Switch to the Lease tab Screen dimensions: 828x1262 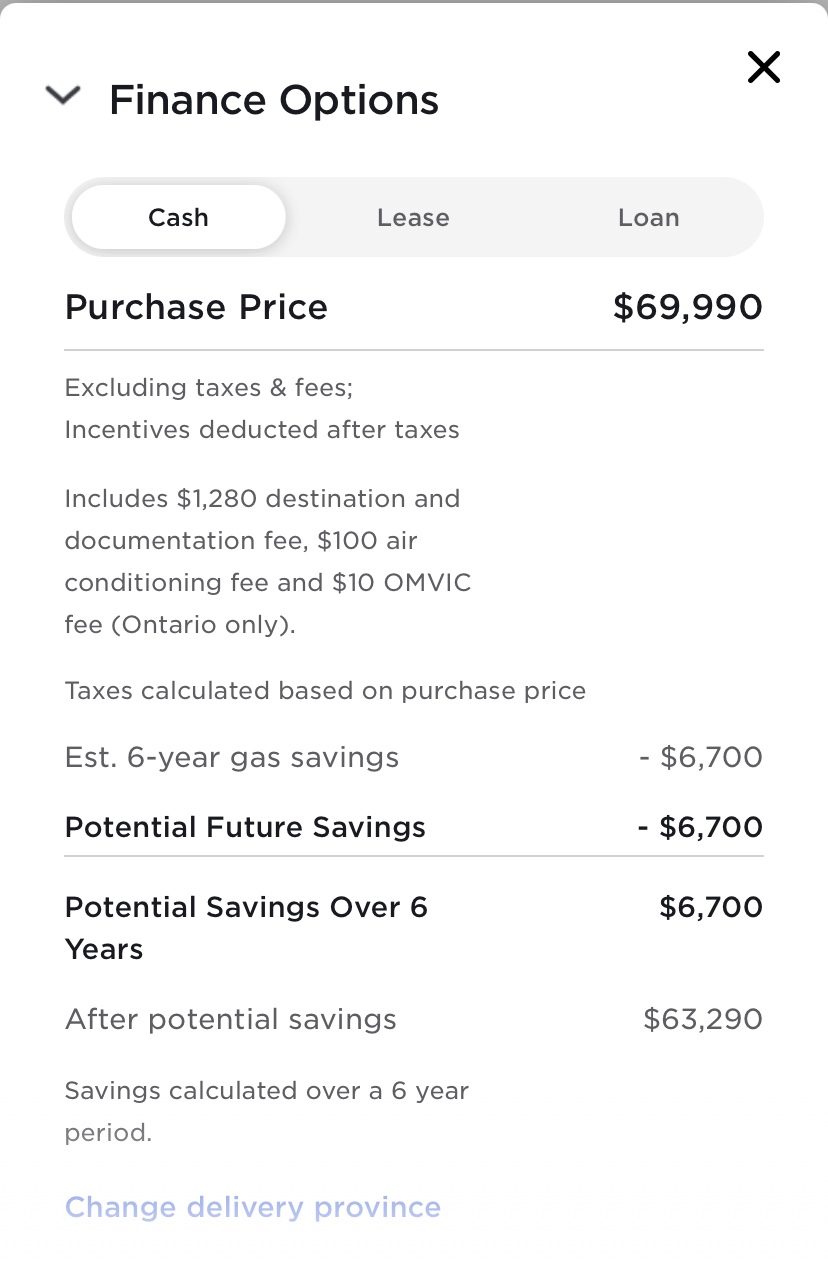click(413, 217)
